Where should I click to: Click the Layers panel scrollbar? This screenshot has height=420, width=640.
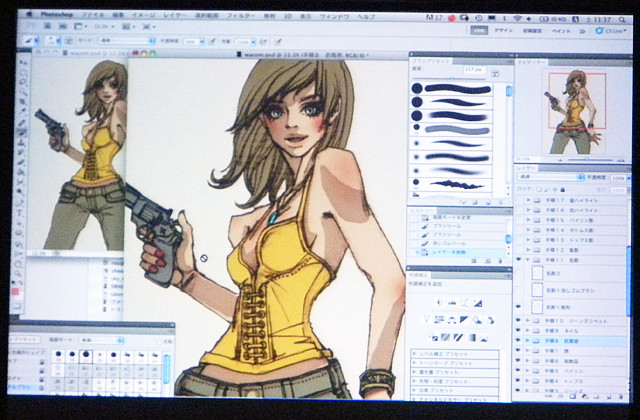629,282
